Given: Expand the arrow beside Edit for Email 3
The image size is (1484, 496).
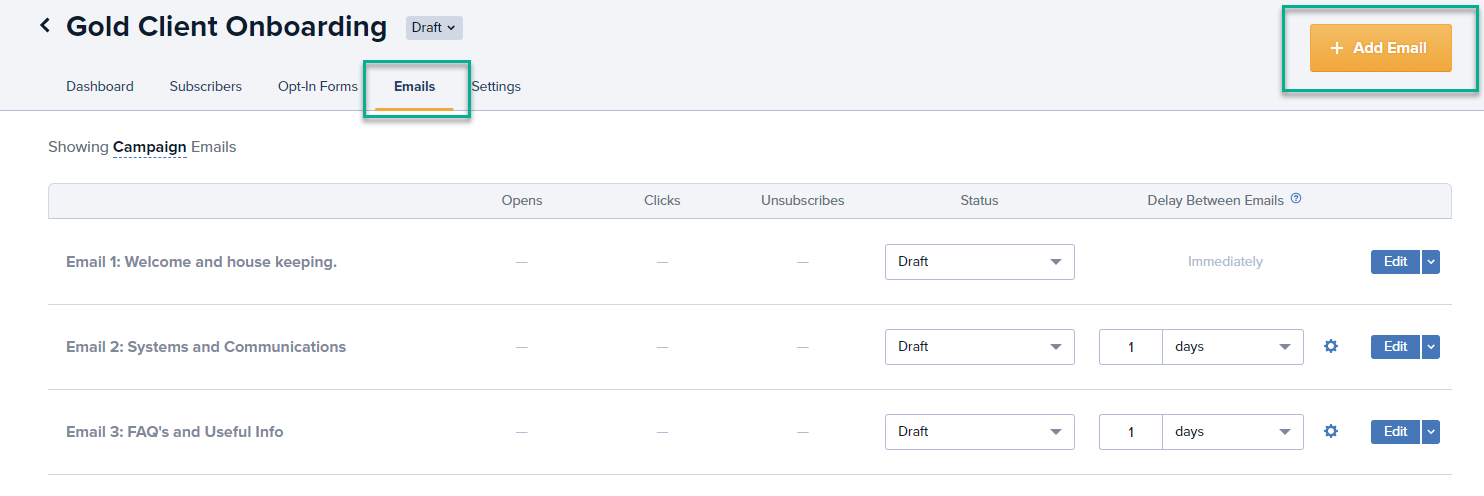Looking at the screenshot, I should [x=1430, y=432].
